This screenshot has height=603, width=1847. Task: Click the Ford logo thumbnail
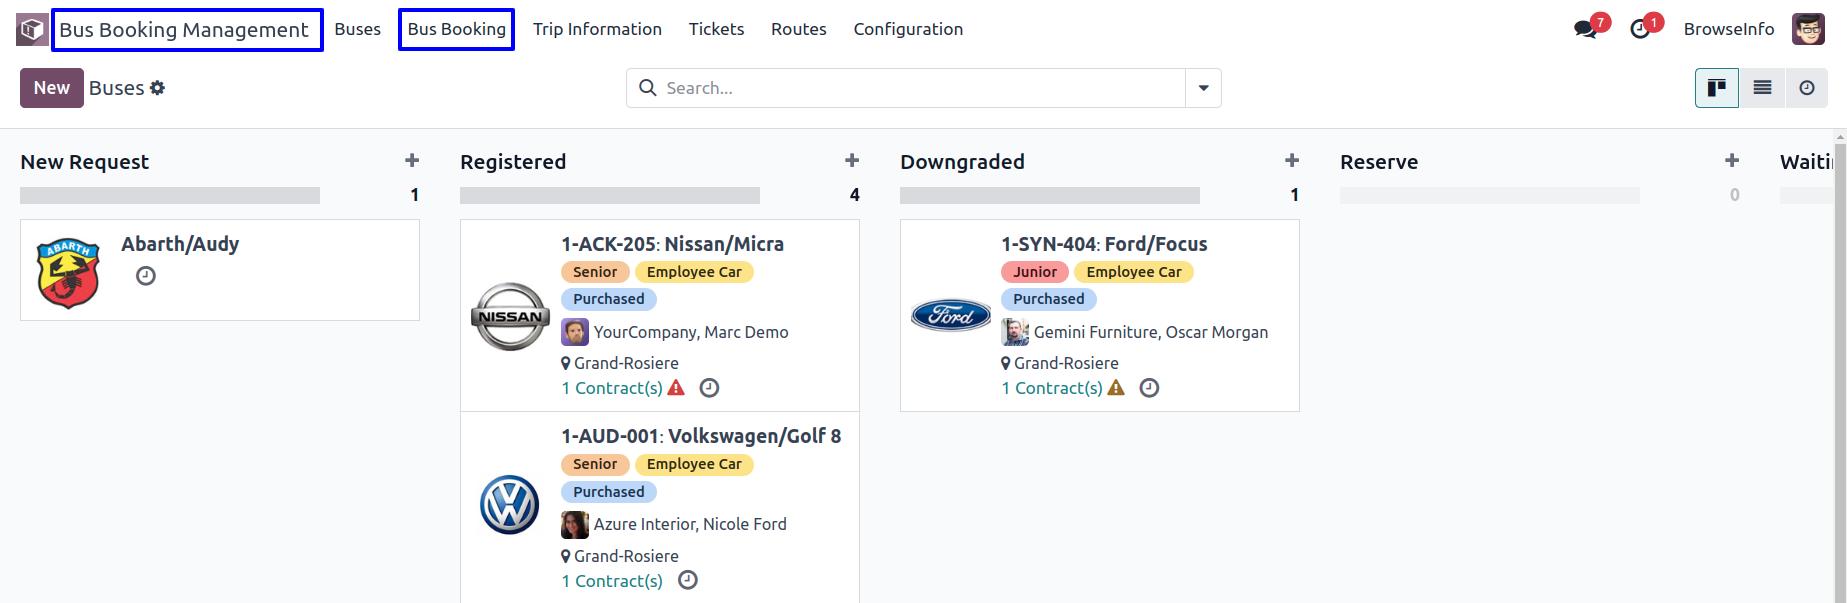click(x=951, y=316)
